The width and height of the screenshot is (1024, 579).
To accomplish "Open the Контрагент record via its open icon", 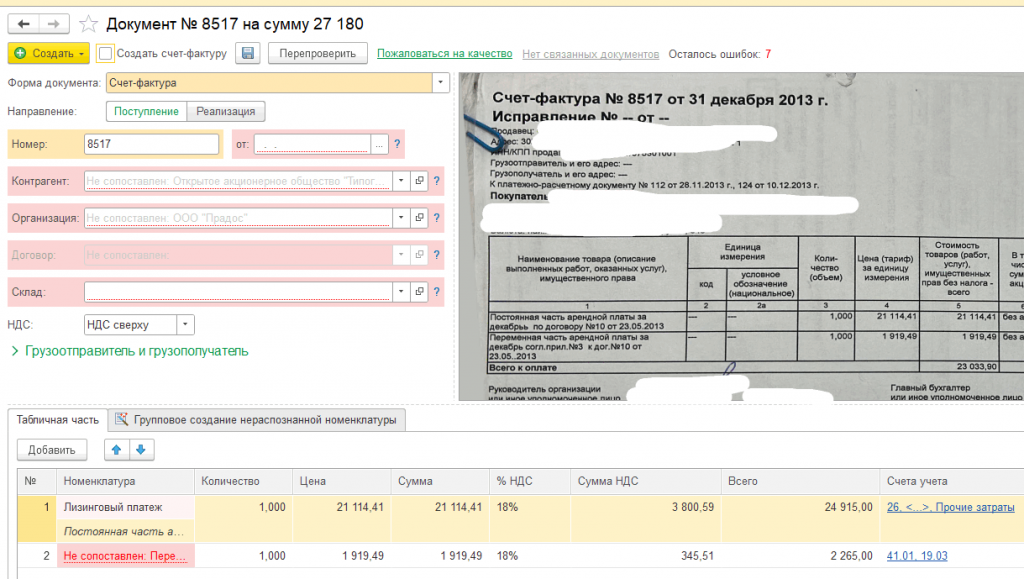I will 419,181.
